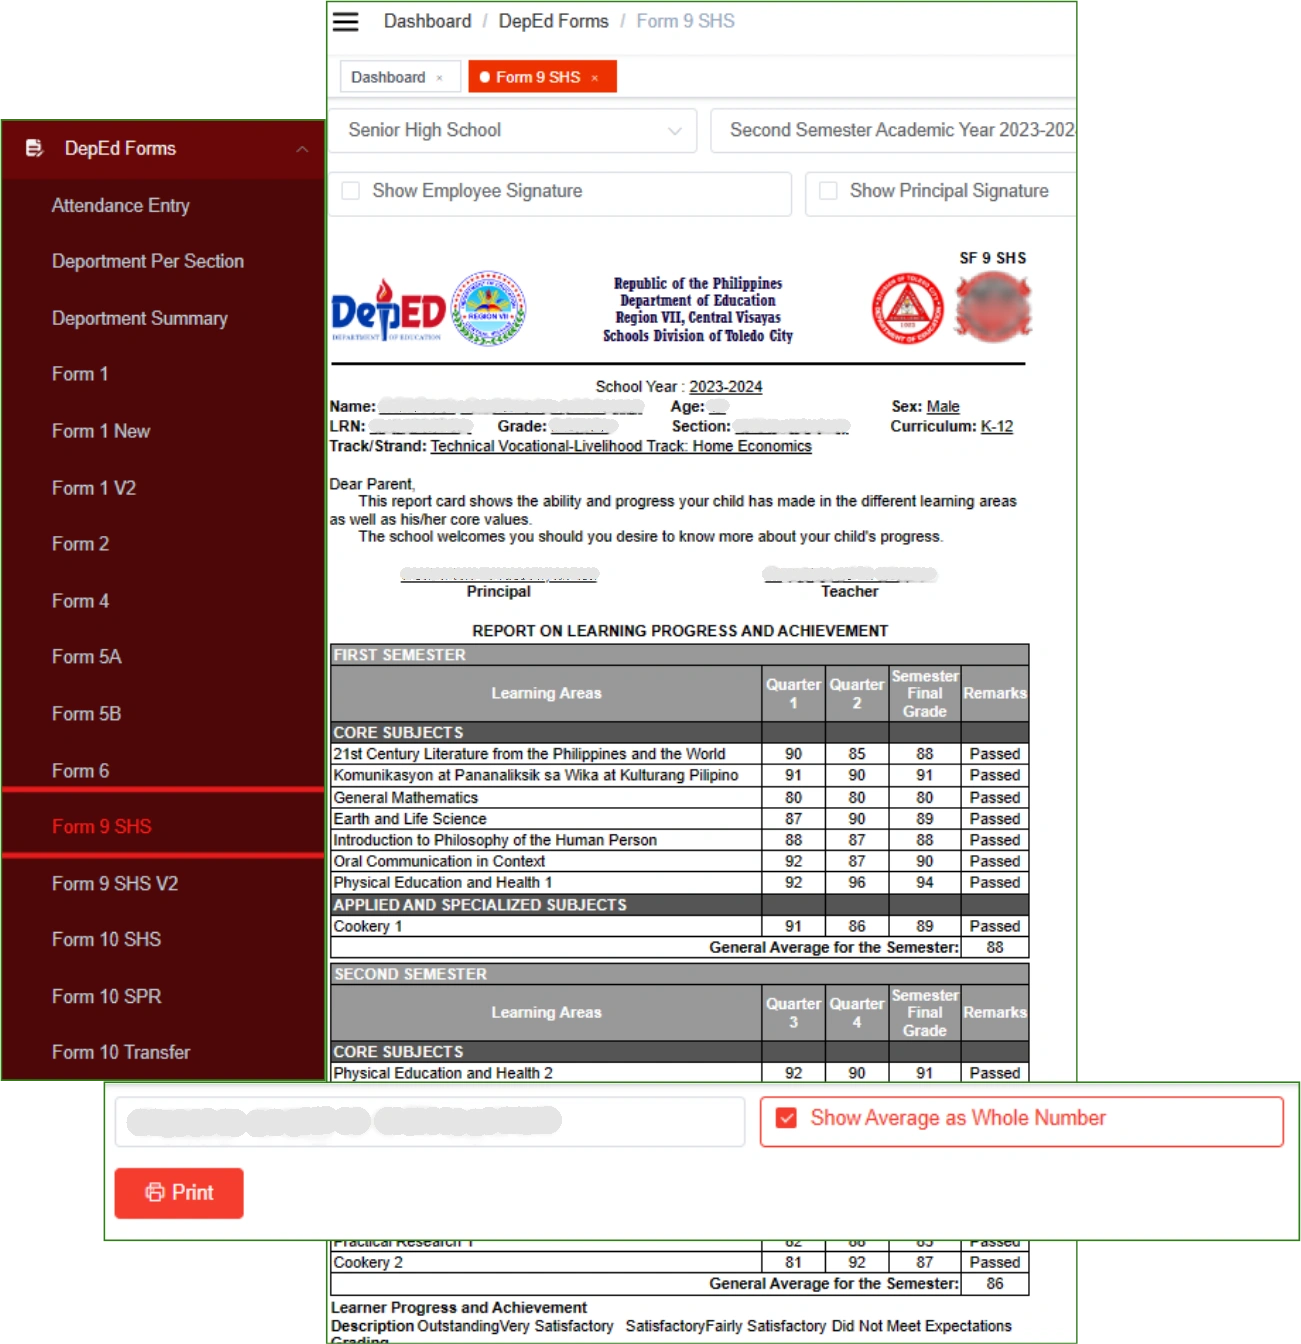The width and height of the screenshot is (1301, 1344).
Task: Click the blurred student name field
Action: click(429, 1121)
